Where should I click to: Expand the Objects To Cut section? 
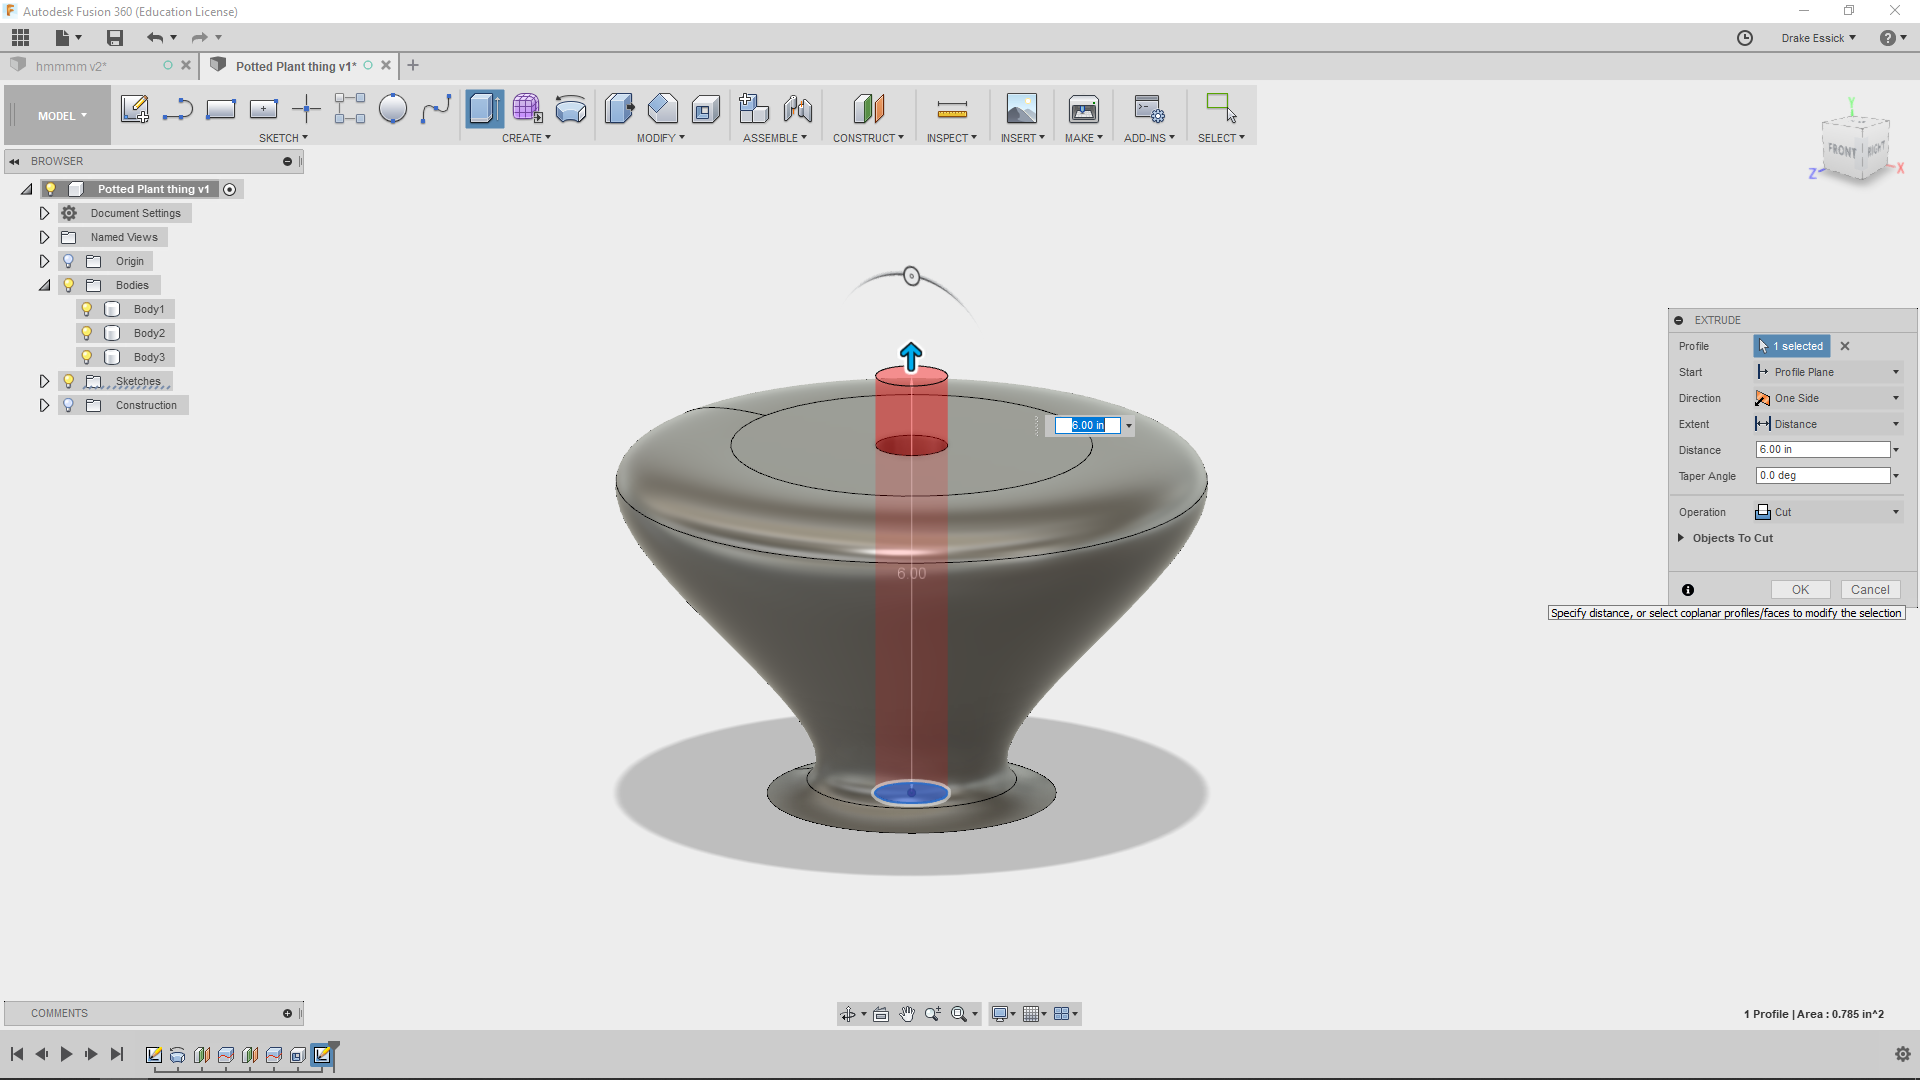[1681, 538]
